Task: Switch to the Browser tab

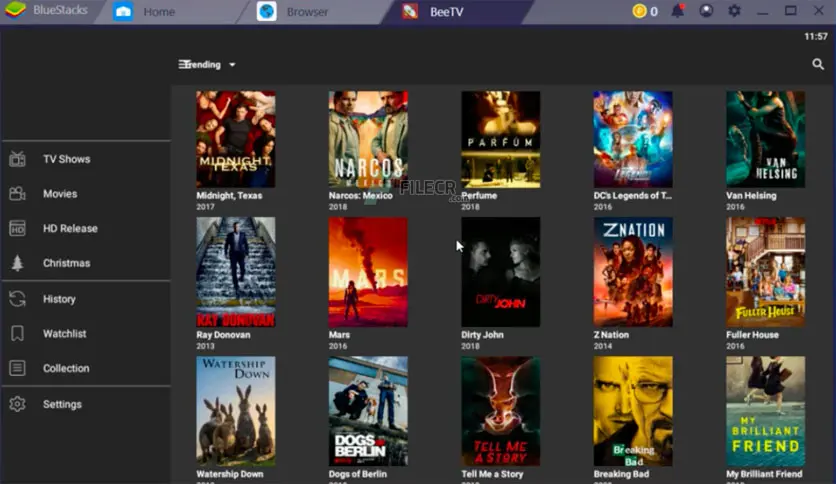Action: tap(307, 12)
